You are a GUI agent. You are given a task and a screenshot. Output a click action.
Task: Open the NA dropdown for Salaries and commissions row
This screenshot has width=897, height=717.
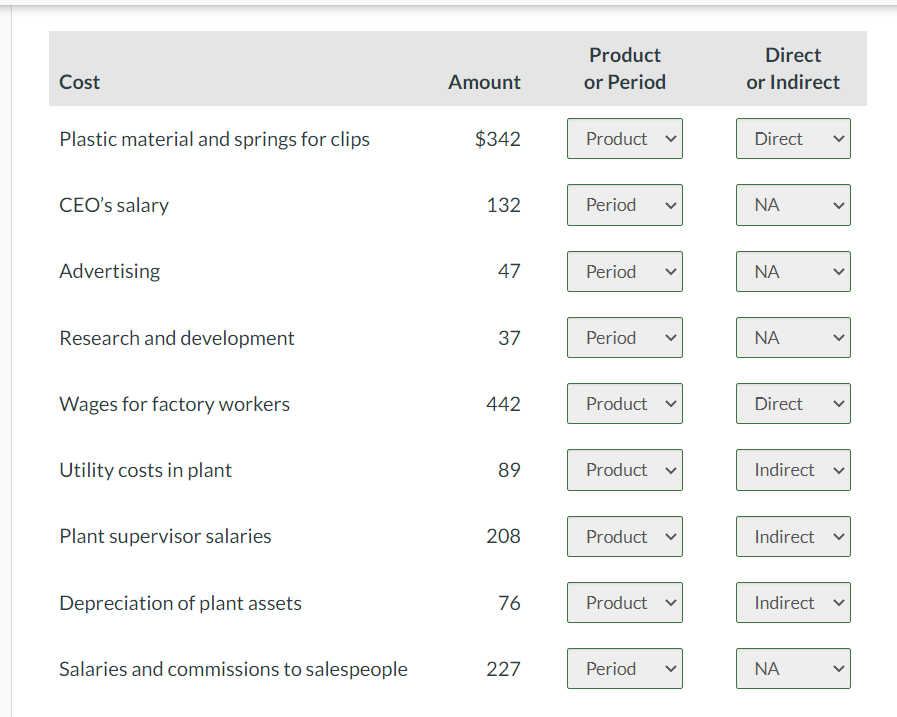pyautogui.click(x=793, y=668)
